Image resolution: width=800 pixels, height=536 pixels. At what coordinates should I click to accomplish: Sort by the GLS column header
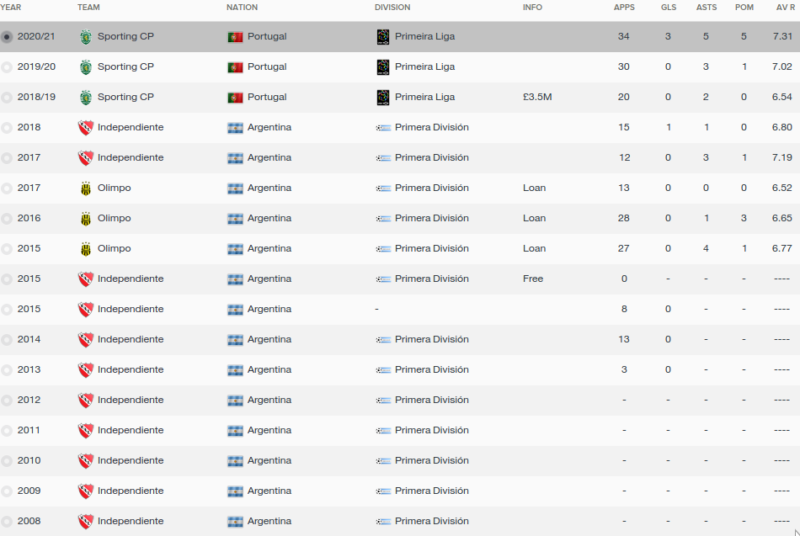[668, 7]
